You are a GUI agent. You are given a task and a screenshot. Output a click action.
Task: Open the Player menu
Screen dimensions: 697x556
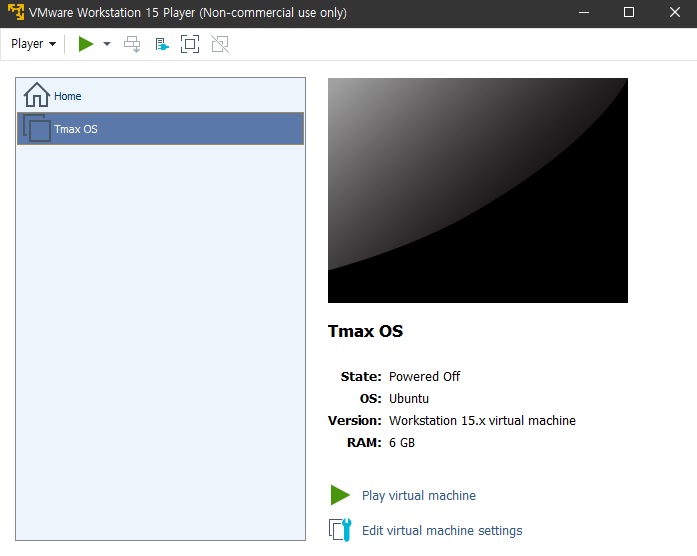point(33,44)
